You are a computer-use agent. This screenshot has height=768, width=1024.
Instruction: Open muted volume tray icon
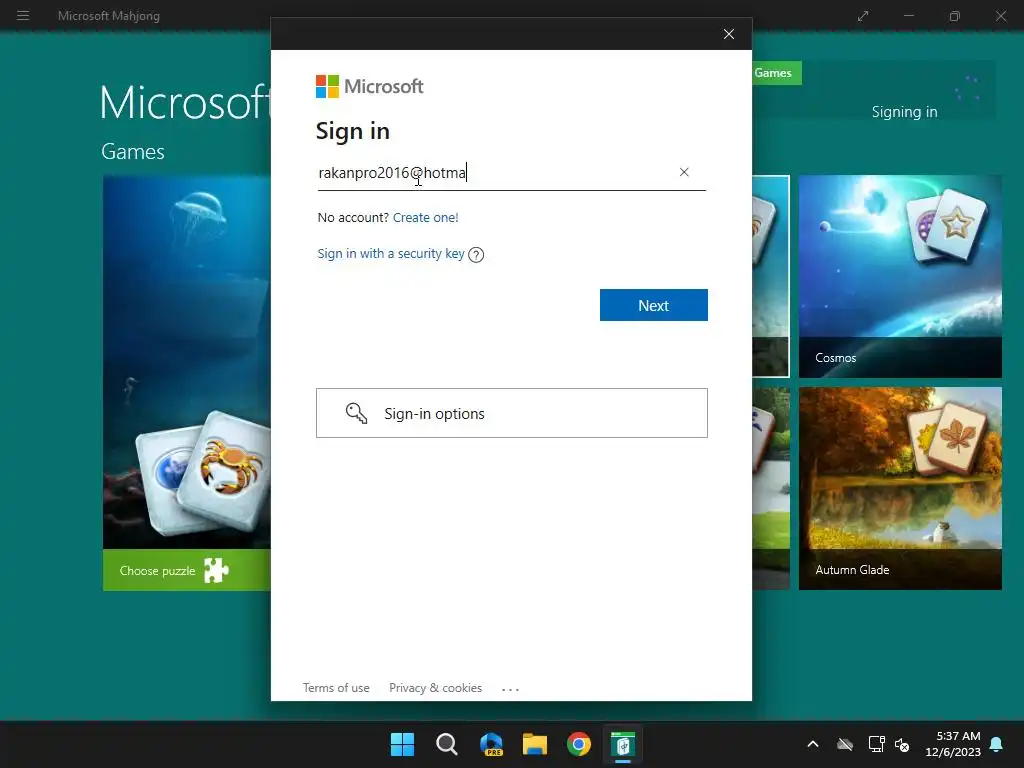tap(902, 744)
